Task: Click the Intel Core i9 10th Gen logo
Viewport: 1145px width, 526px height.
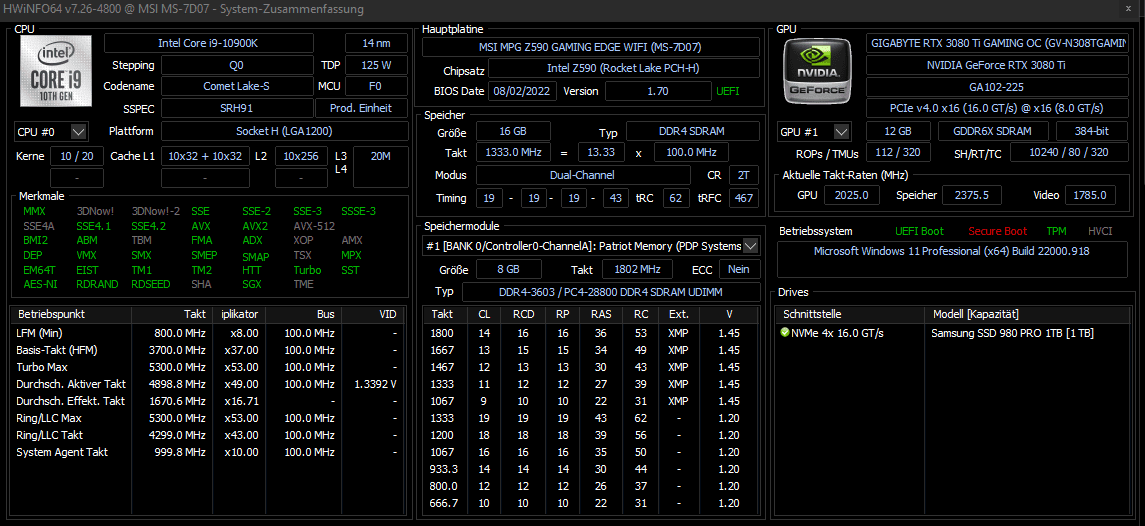Action: (x=56, y=71)
